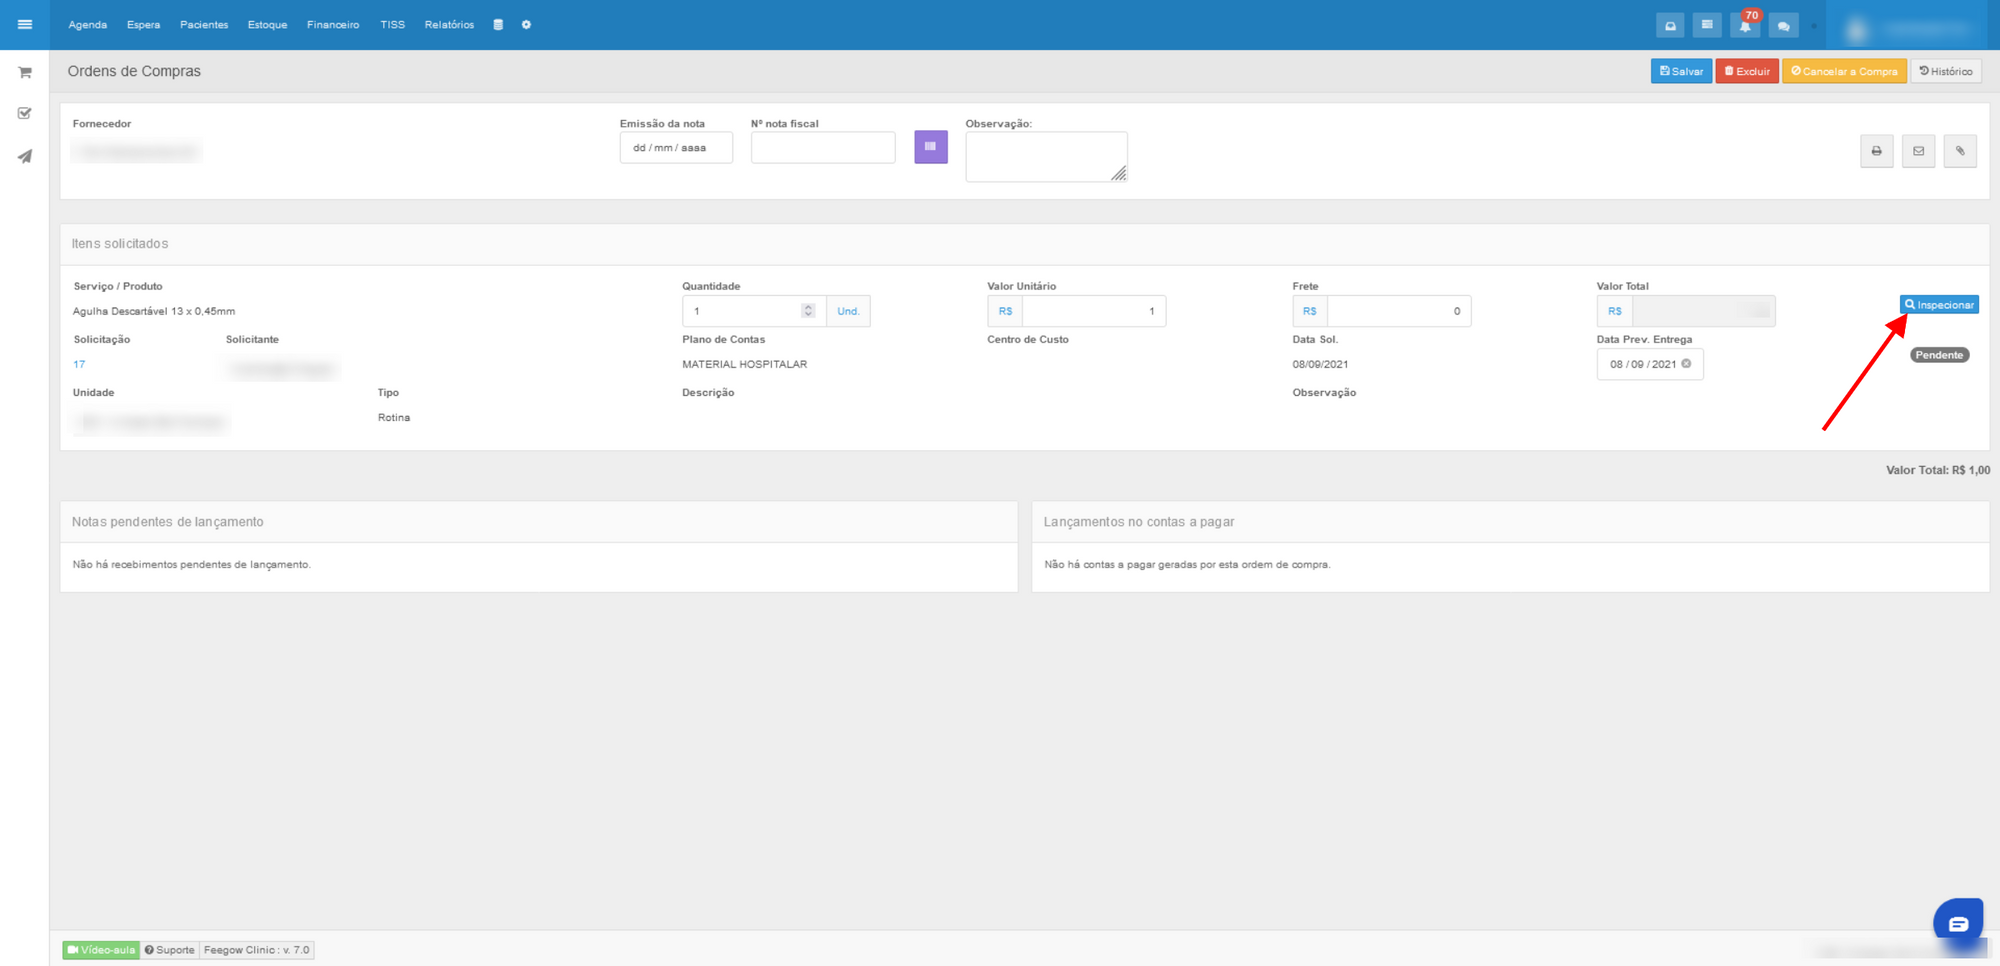Open Agenda menu
Screen dimensions: 2000x966
88,25
